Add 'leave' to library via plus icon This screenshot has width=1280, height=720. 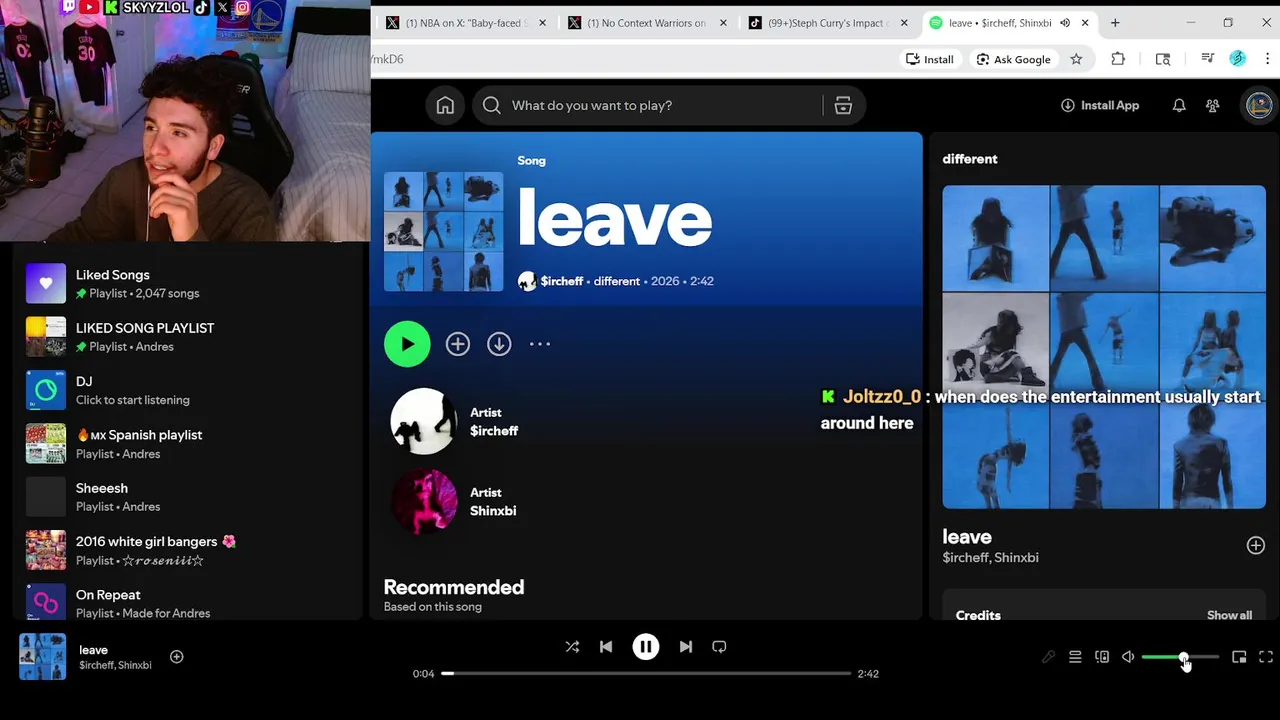point(458,344)
